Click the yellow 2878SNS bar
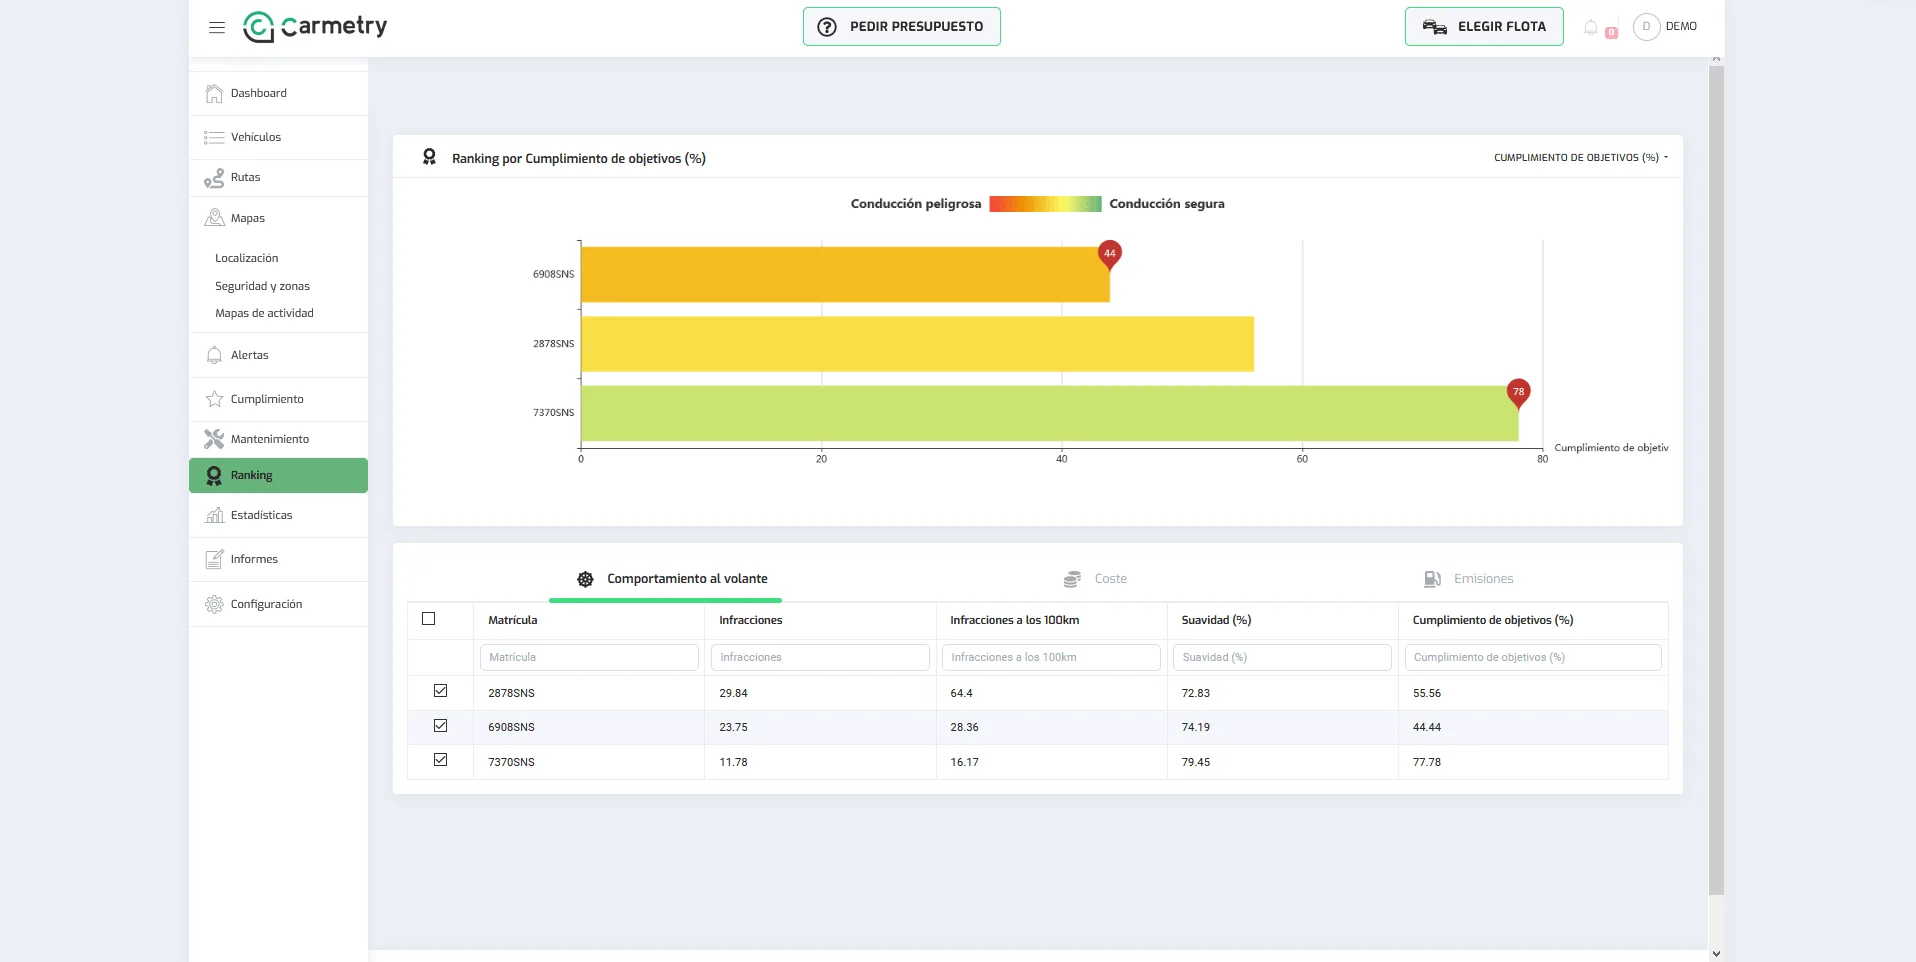Image resolution: width=1916 pixels, height=962 pixels. [x=917, y=344]
